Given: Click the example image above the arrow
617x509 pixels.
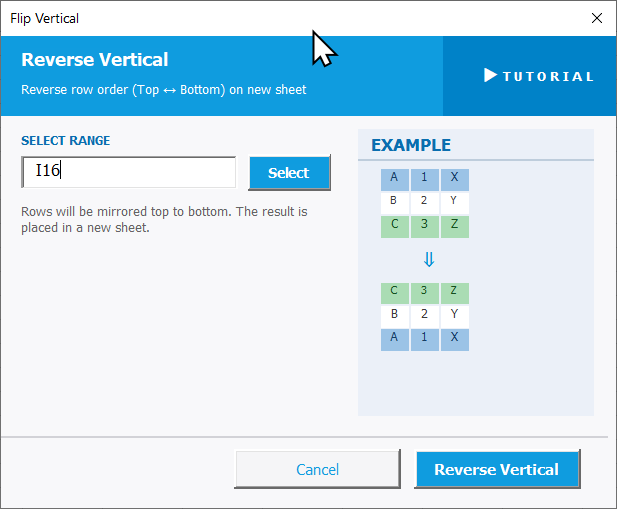Looking at the screenshot, I should point(425,203).
